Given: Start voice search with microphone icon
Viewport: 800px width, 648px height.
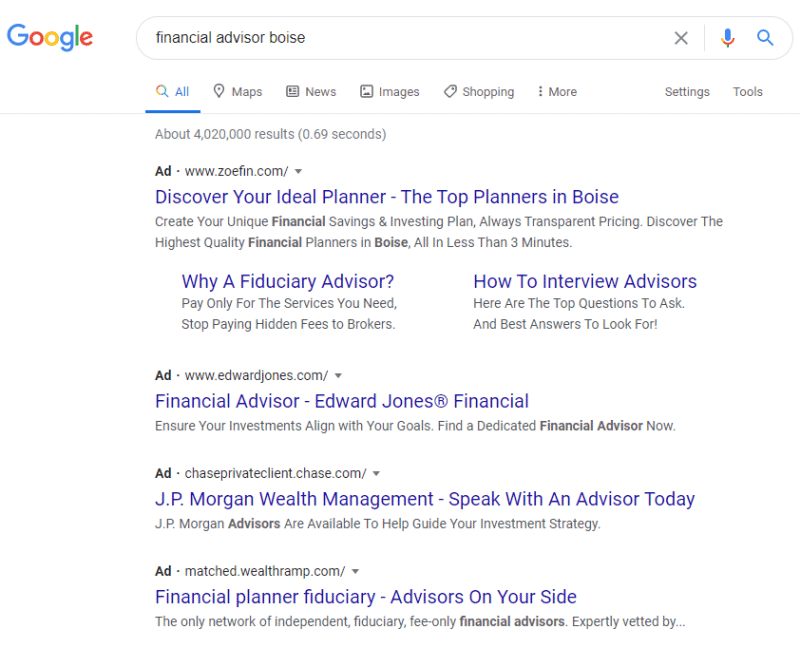Looking at the screenshot, I should 728,38.
